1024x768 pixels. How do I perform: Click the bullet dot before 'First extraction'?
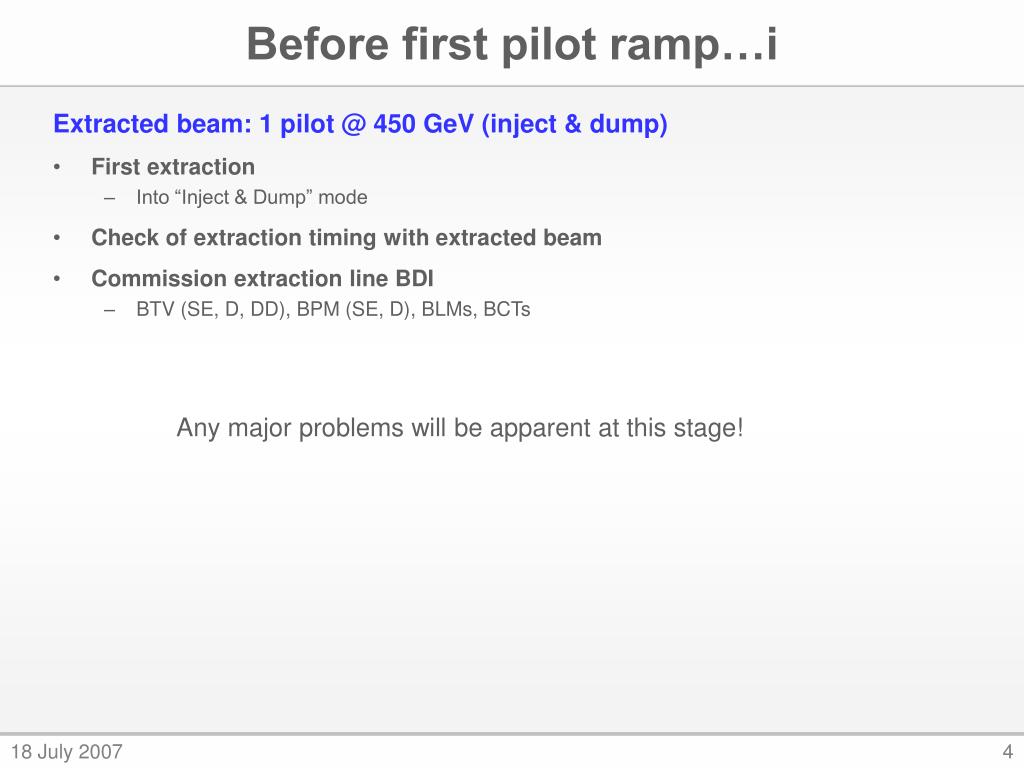coord(57,168)
